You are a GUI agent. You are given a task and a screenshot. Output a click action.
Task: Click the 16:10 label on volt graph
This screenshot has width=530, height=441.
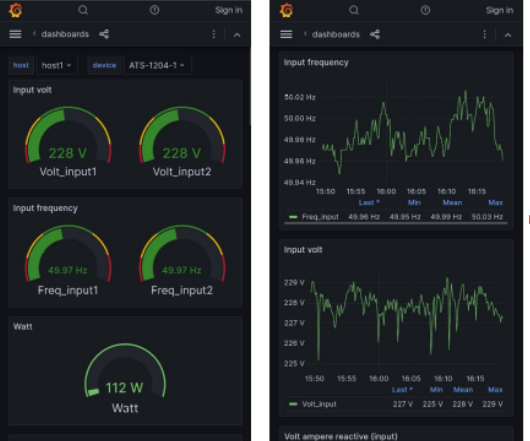click(443, 378)
